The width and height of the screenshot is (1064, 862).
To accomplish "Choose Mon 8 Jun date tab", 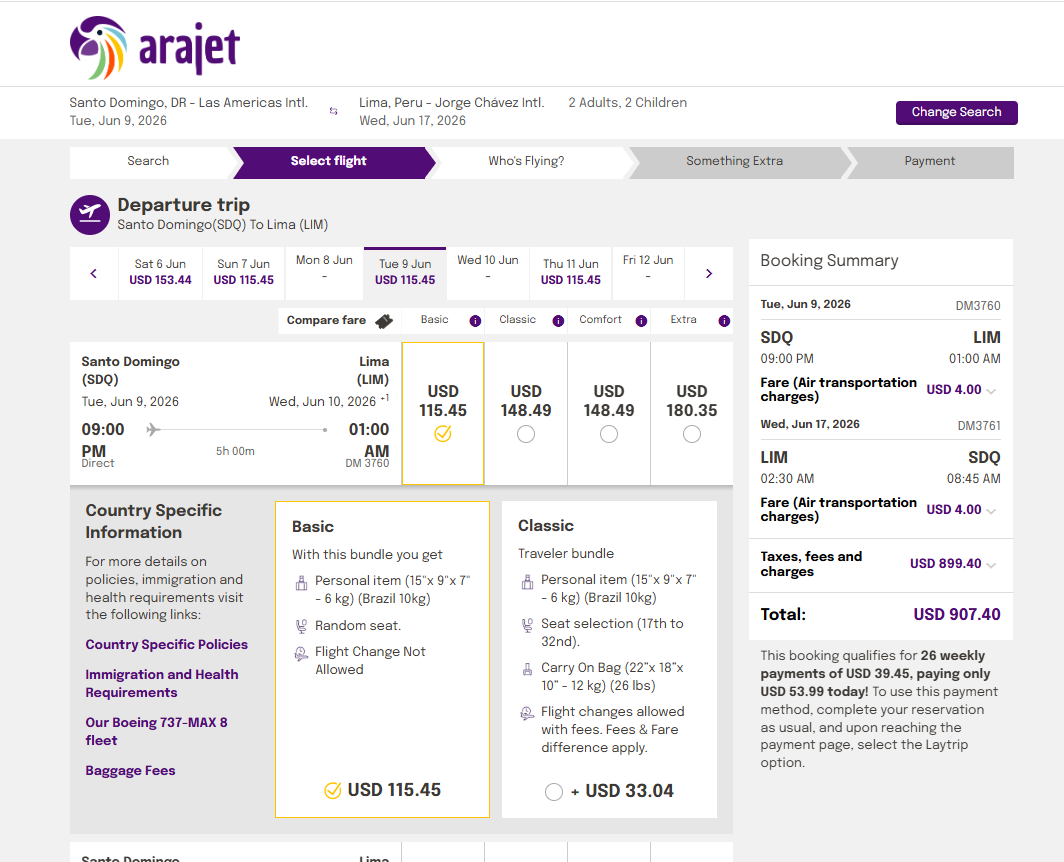I will [x=324, y=272].
